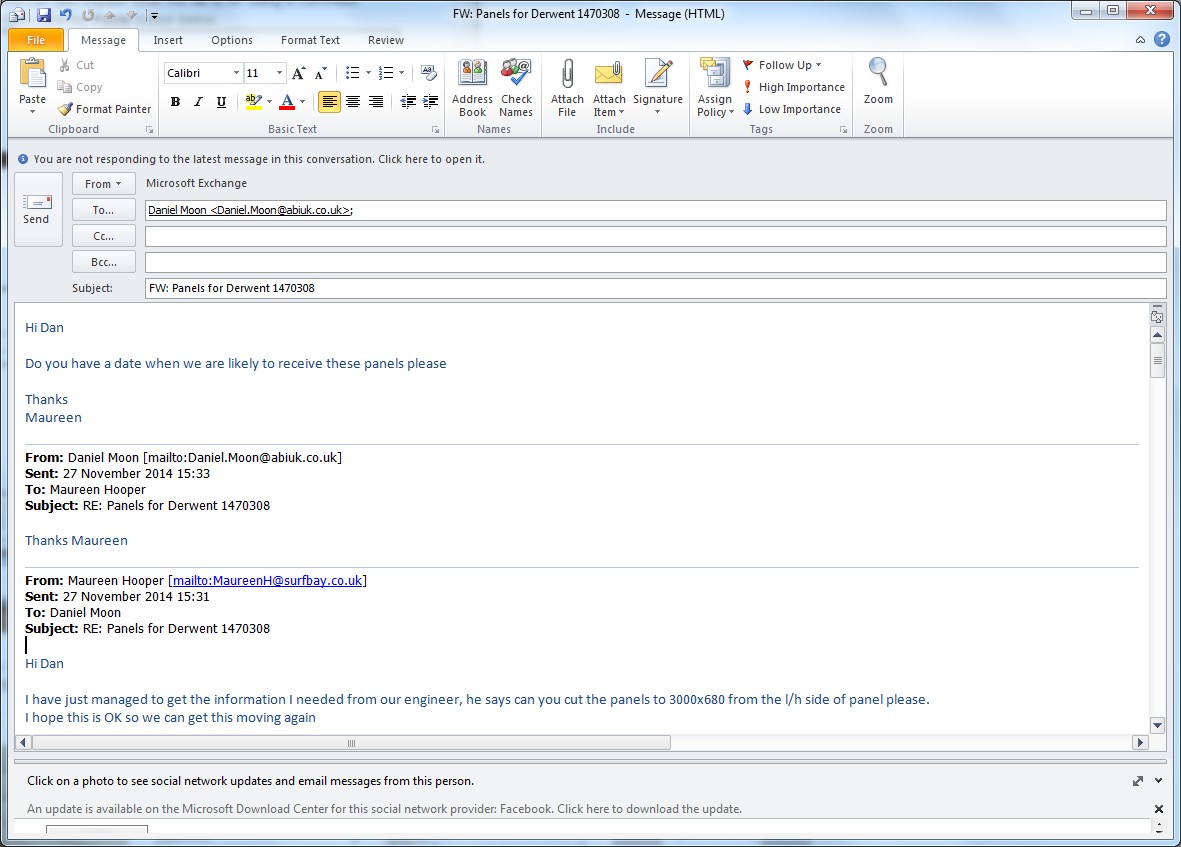Click the Save icon in quick access toolbar
Image resolution: width=1181 pixels, height=847 pixels.
click(x=44, y=14)
